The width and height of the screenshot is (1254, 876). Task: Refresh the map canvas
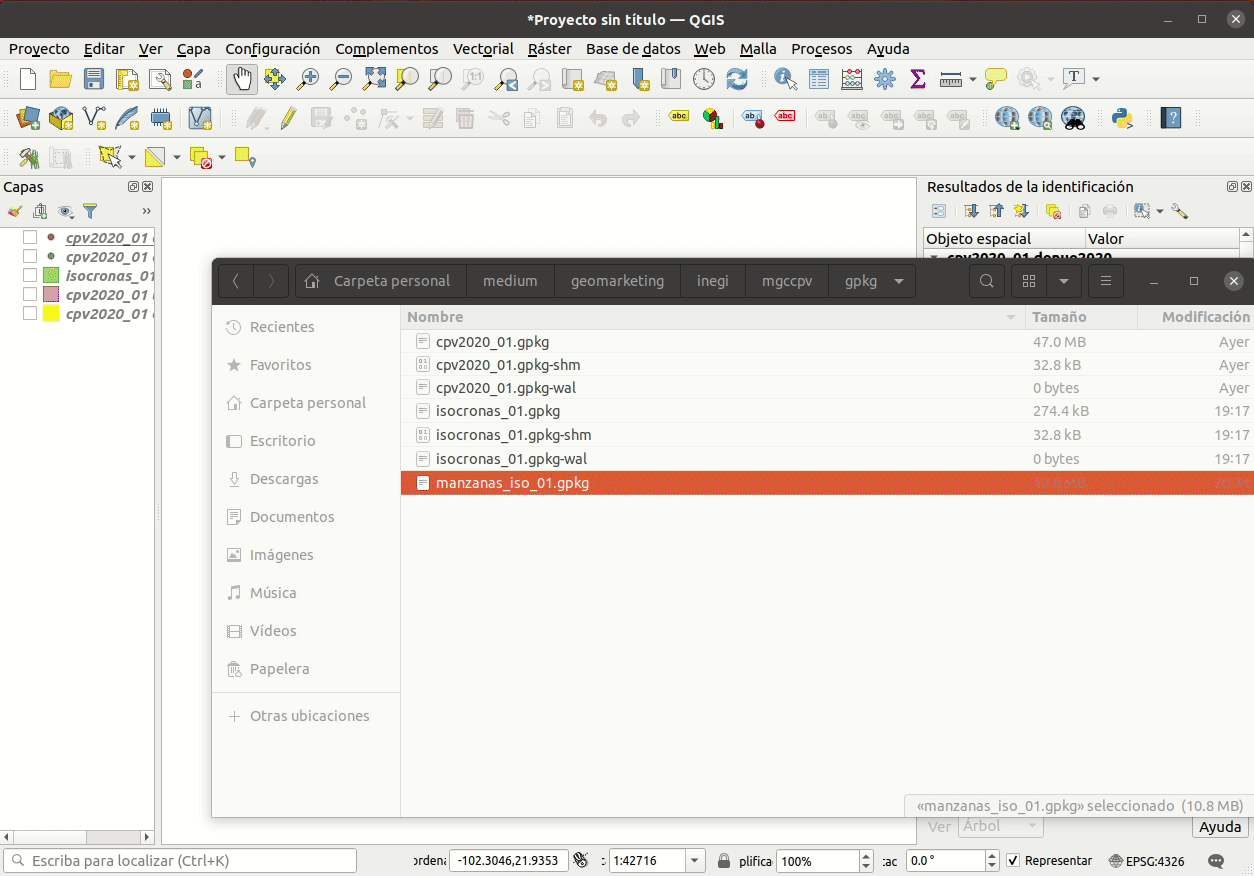737,79
